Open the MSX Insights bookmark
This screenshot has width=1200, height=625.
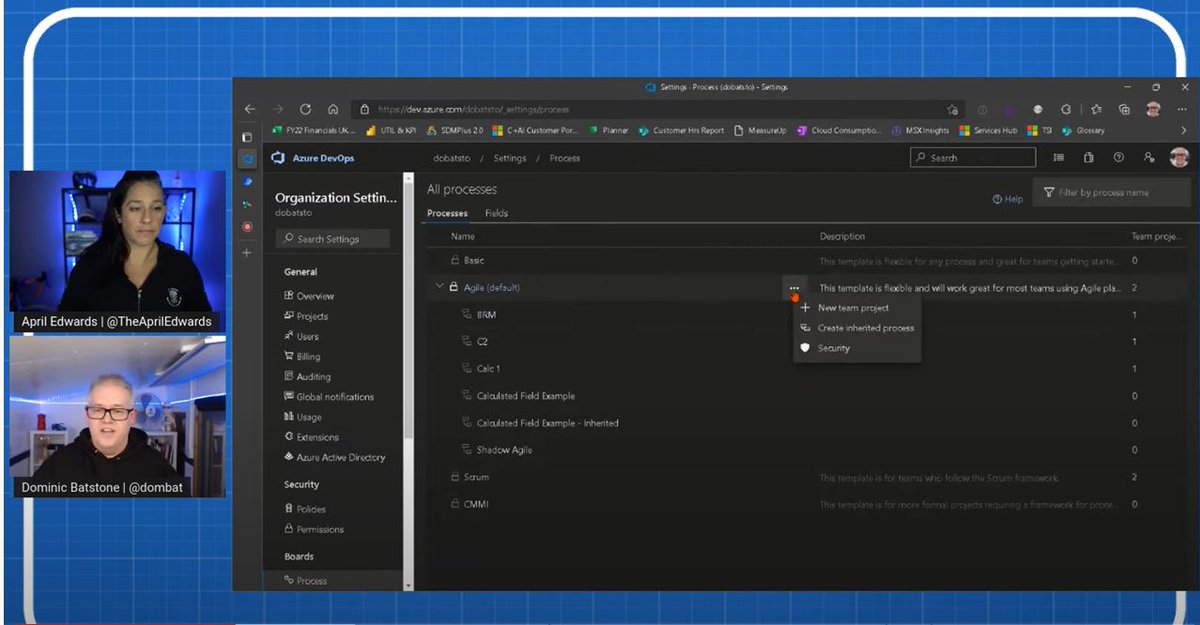(x=921, y=131)
